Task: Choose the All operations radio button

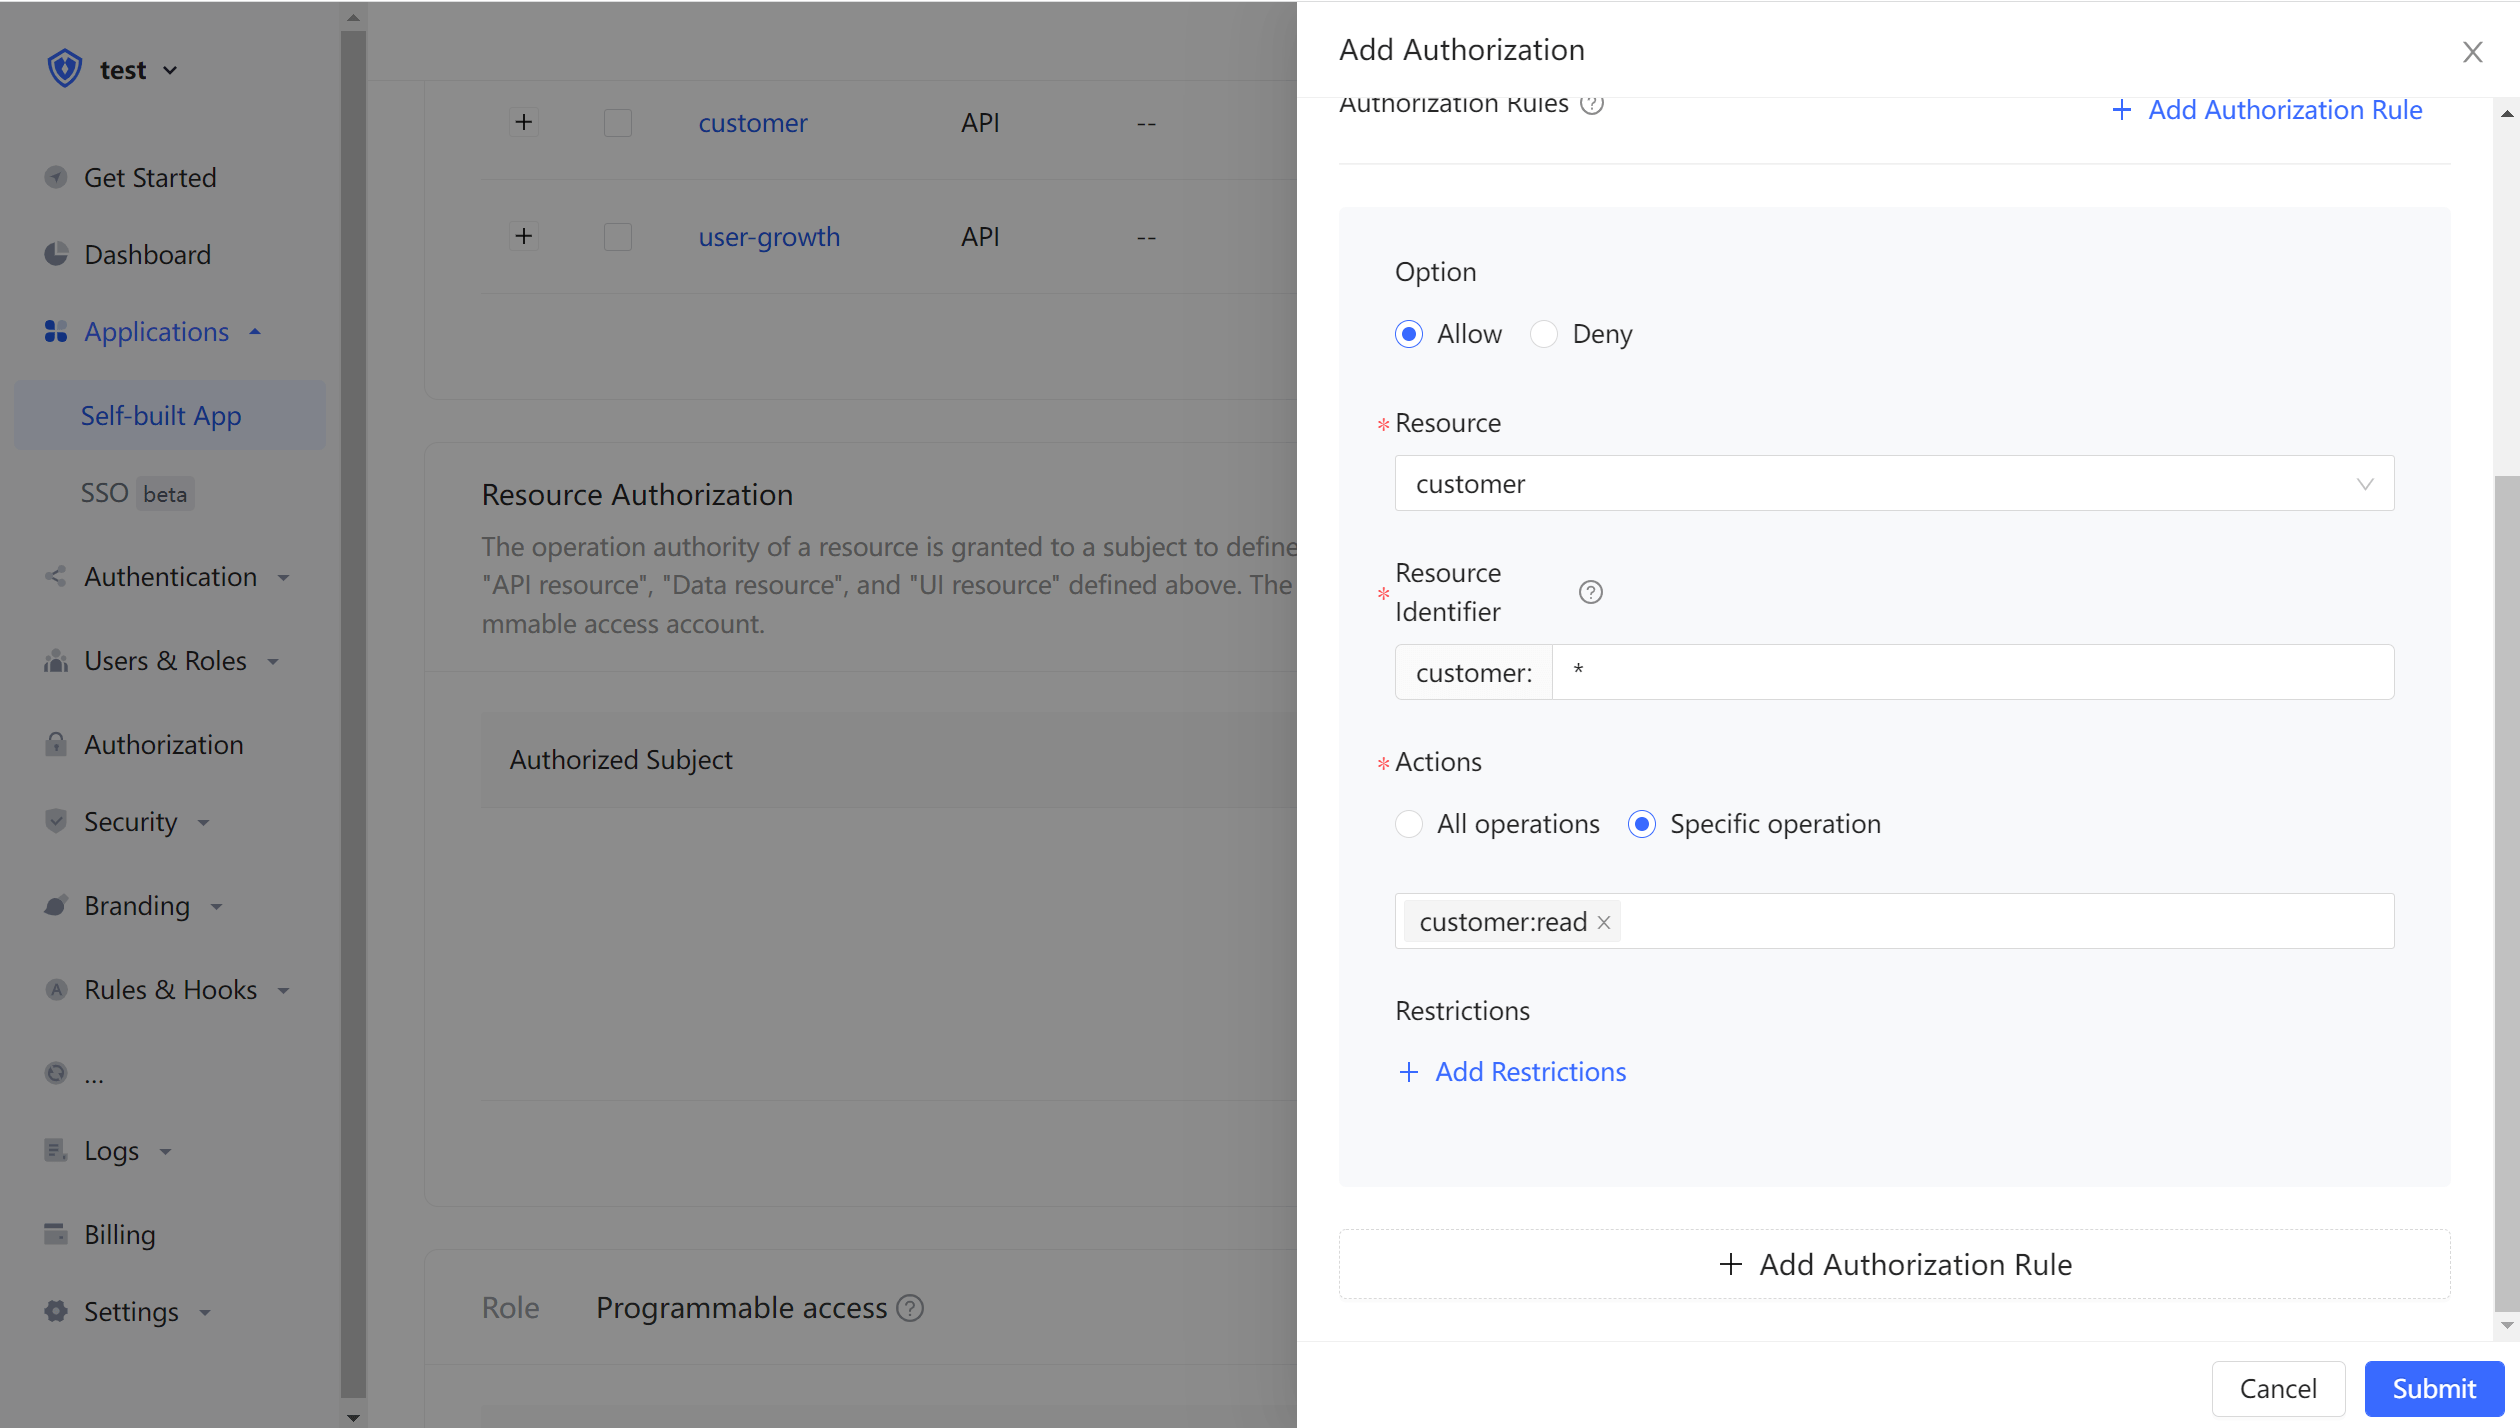Action: click(1409, 824)
